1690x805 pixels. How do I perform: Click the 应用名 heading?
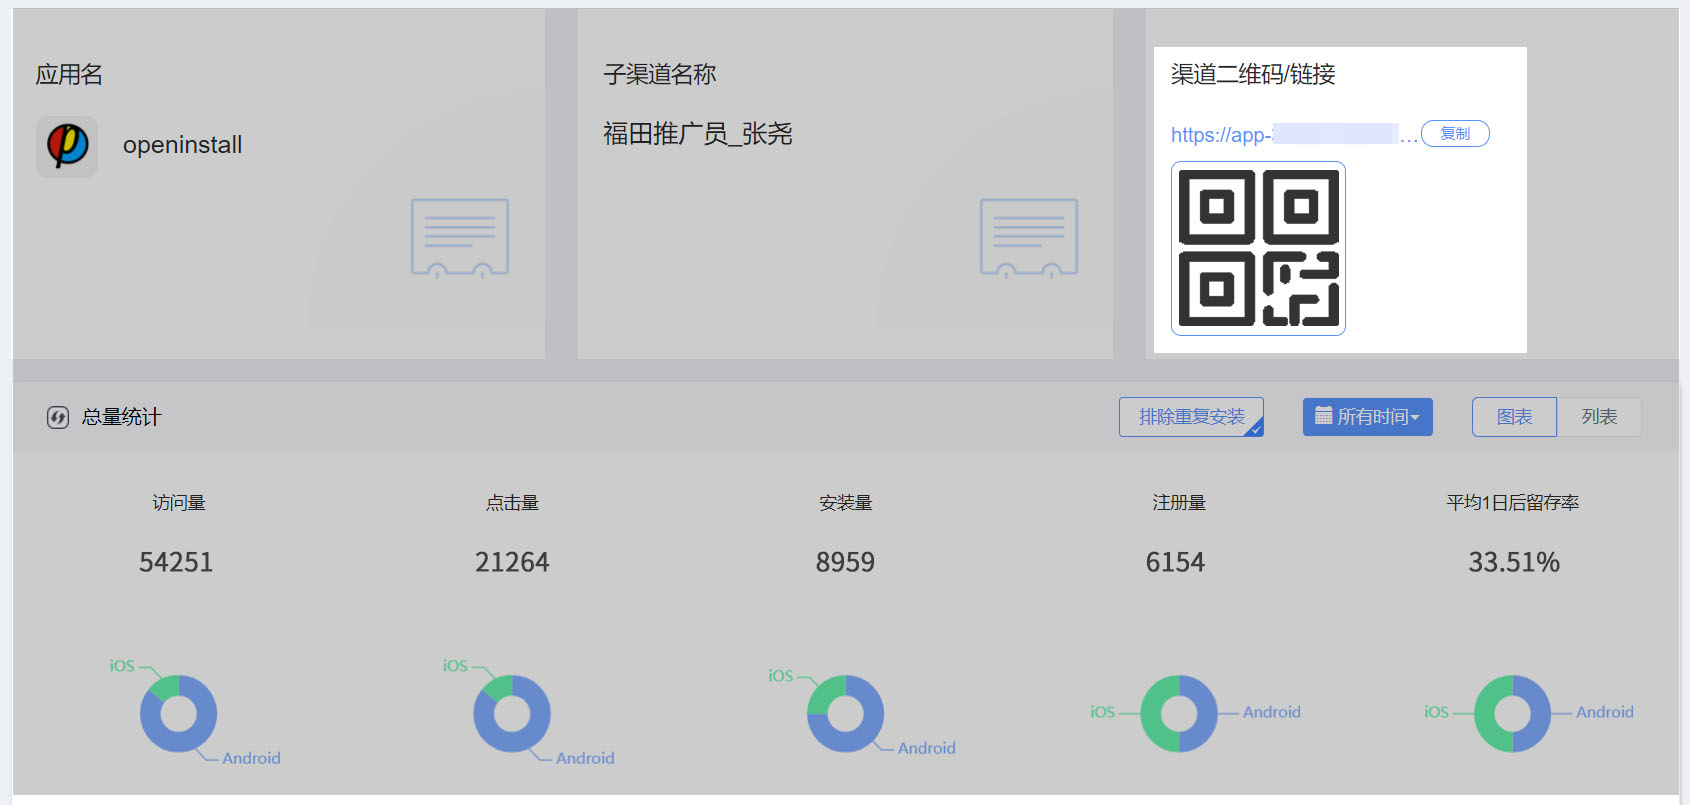click(x=69, y=75)
